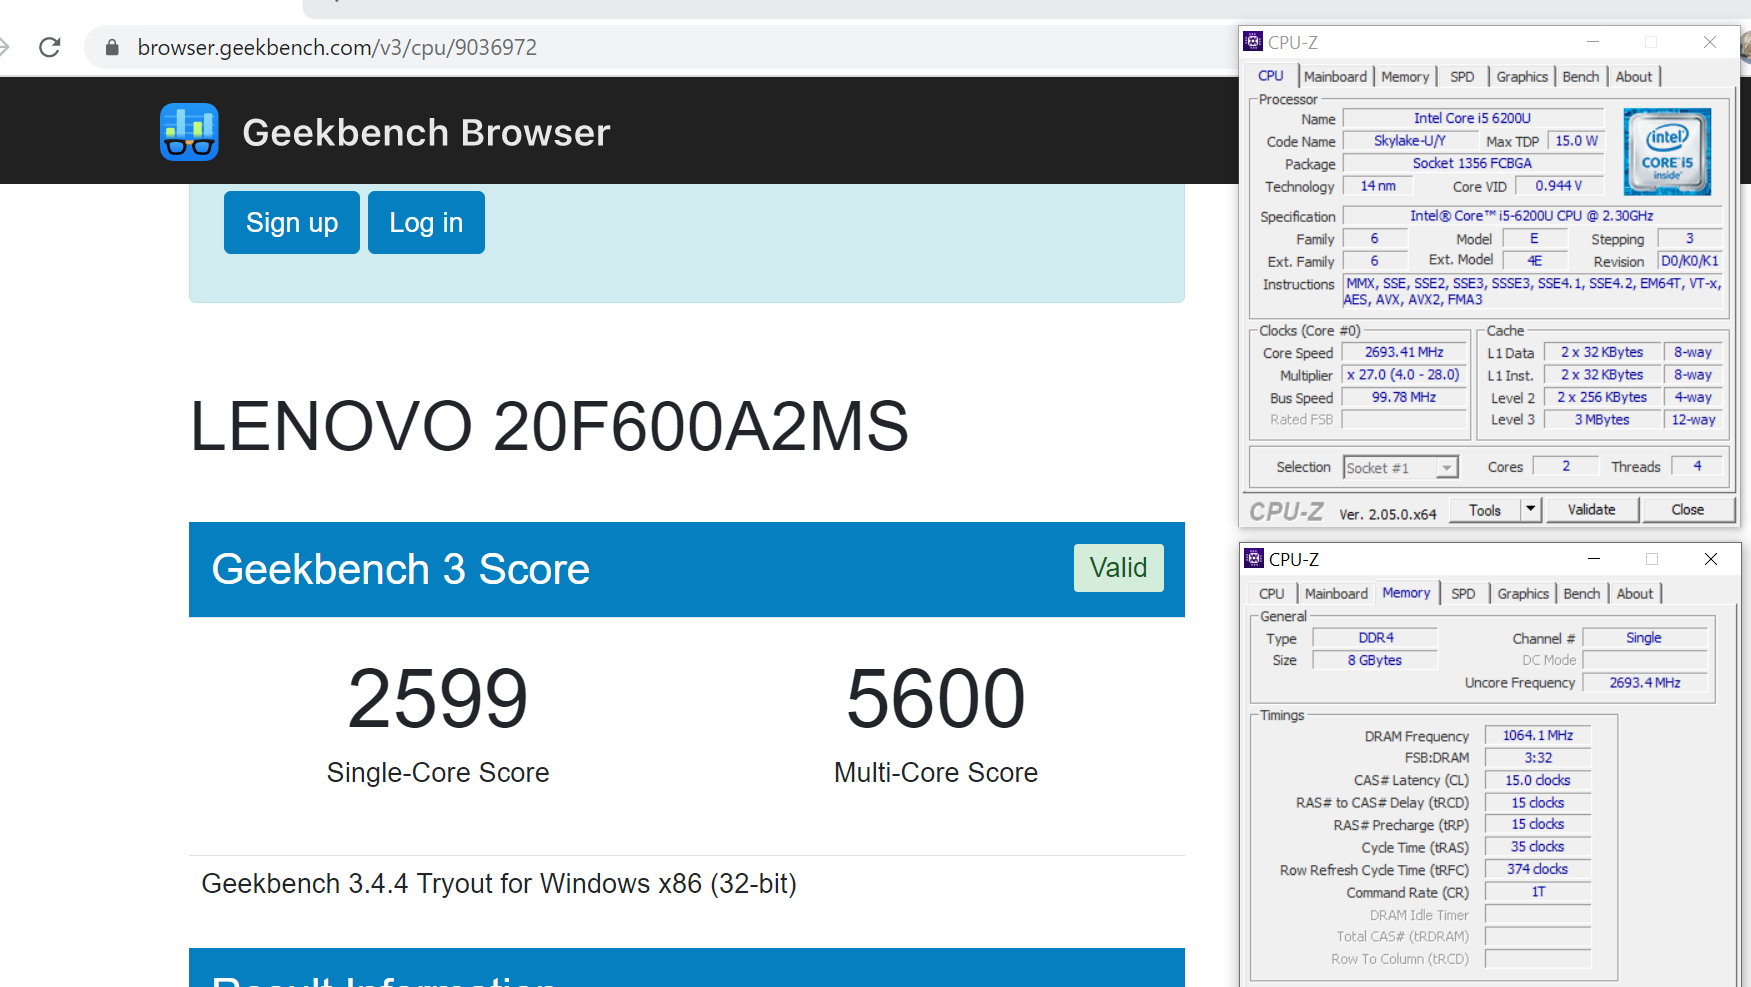Click the Geekbench logo icon

click(x=189, y=132)
